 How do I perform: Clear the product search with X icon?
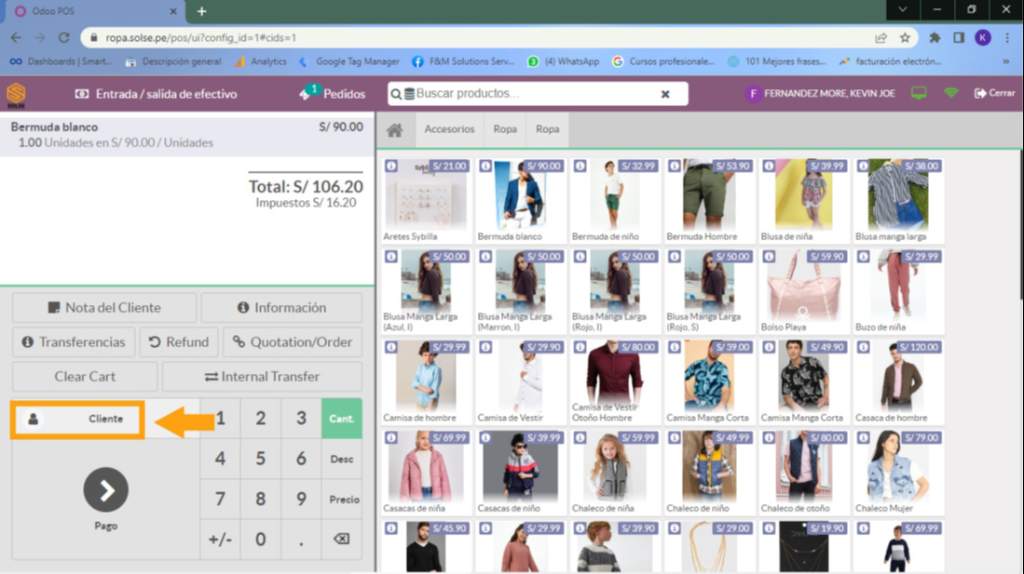pyautogui.click(x=665, y=94)
